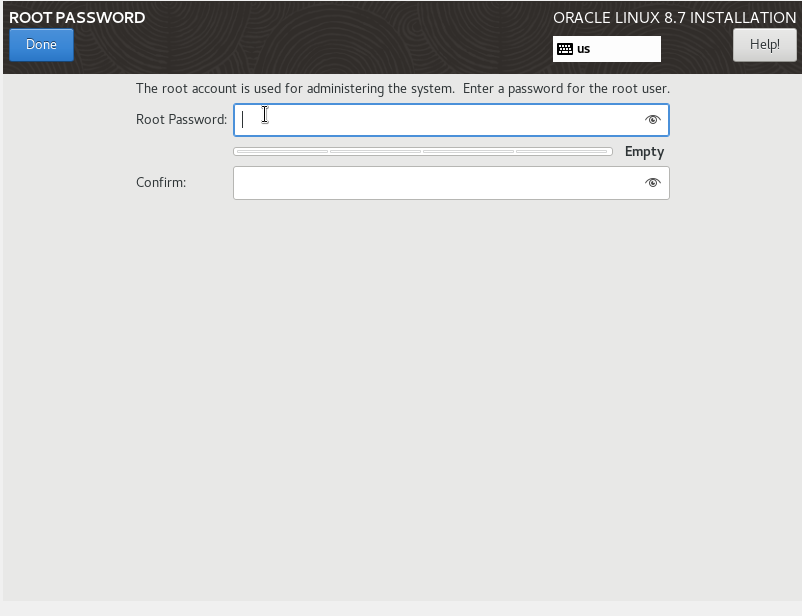Reveal the Confirm password using the eye icon
802x616 pixels.
pos(652,183)
